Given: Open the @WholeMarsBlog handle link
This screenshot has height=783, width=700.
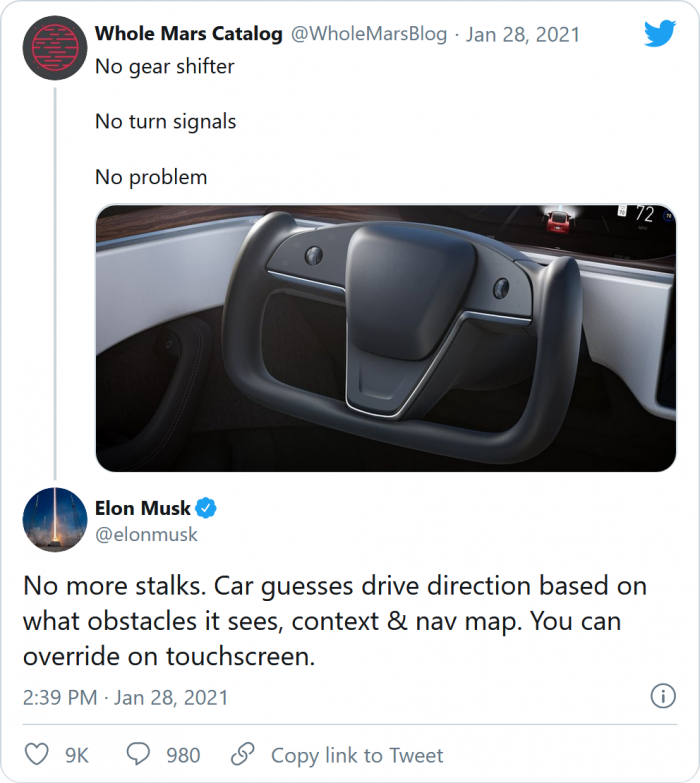Looking at the screenshot, I should click(x=368, y=34).
